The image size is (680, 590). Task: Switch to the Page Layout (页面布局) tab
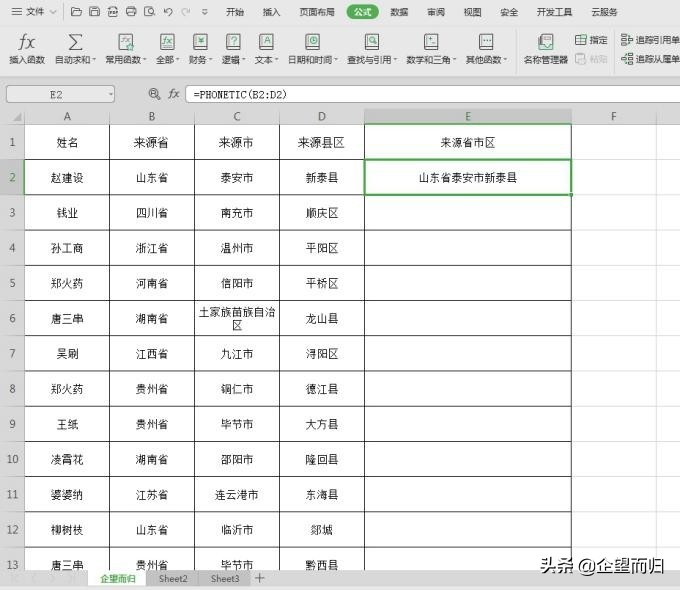click(317, 12)
